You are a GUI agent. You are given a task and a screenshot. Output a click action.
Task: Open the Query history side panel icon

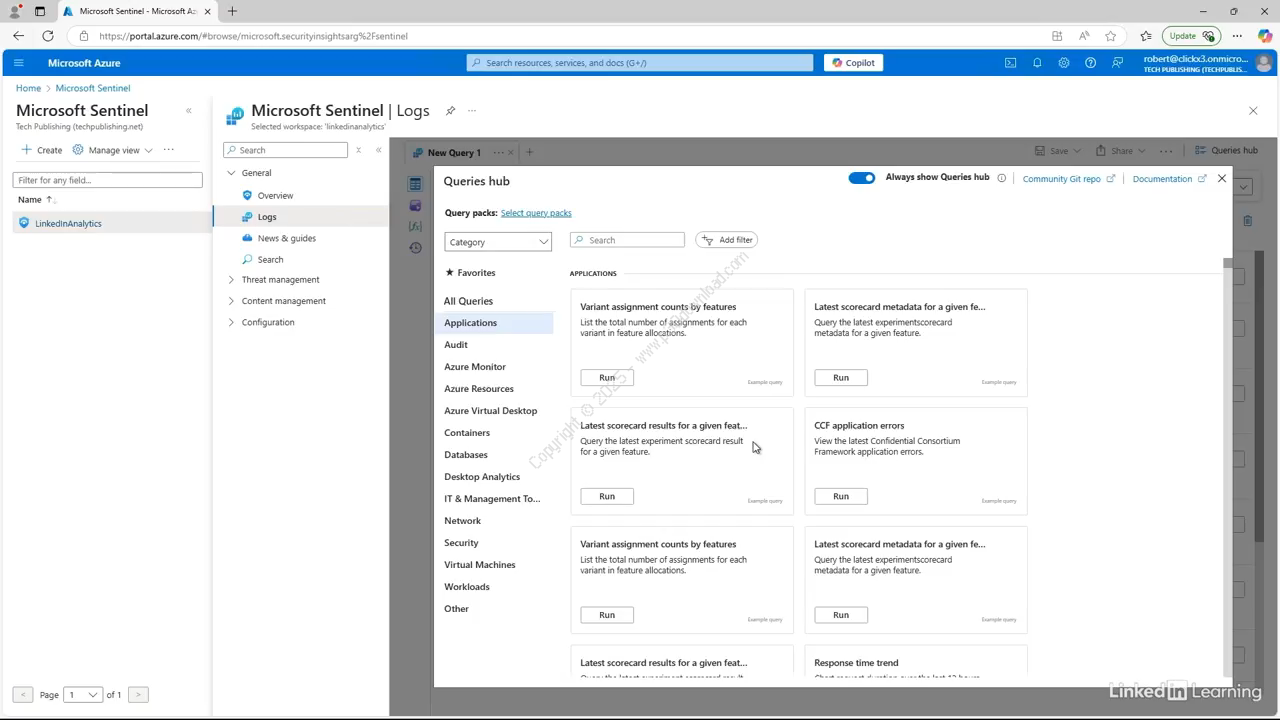[415, 248]
